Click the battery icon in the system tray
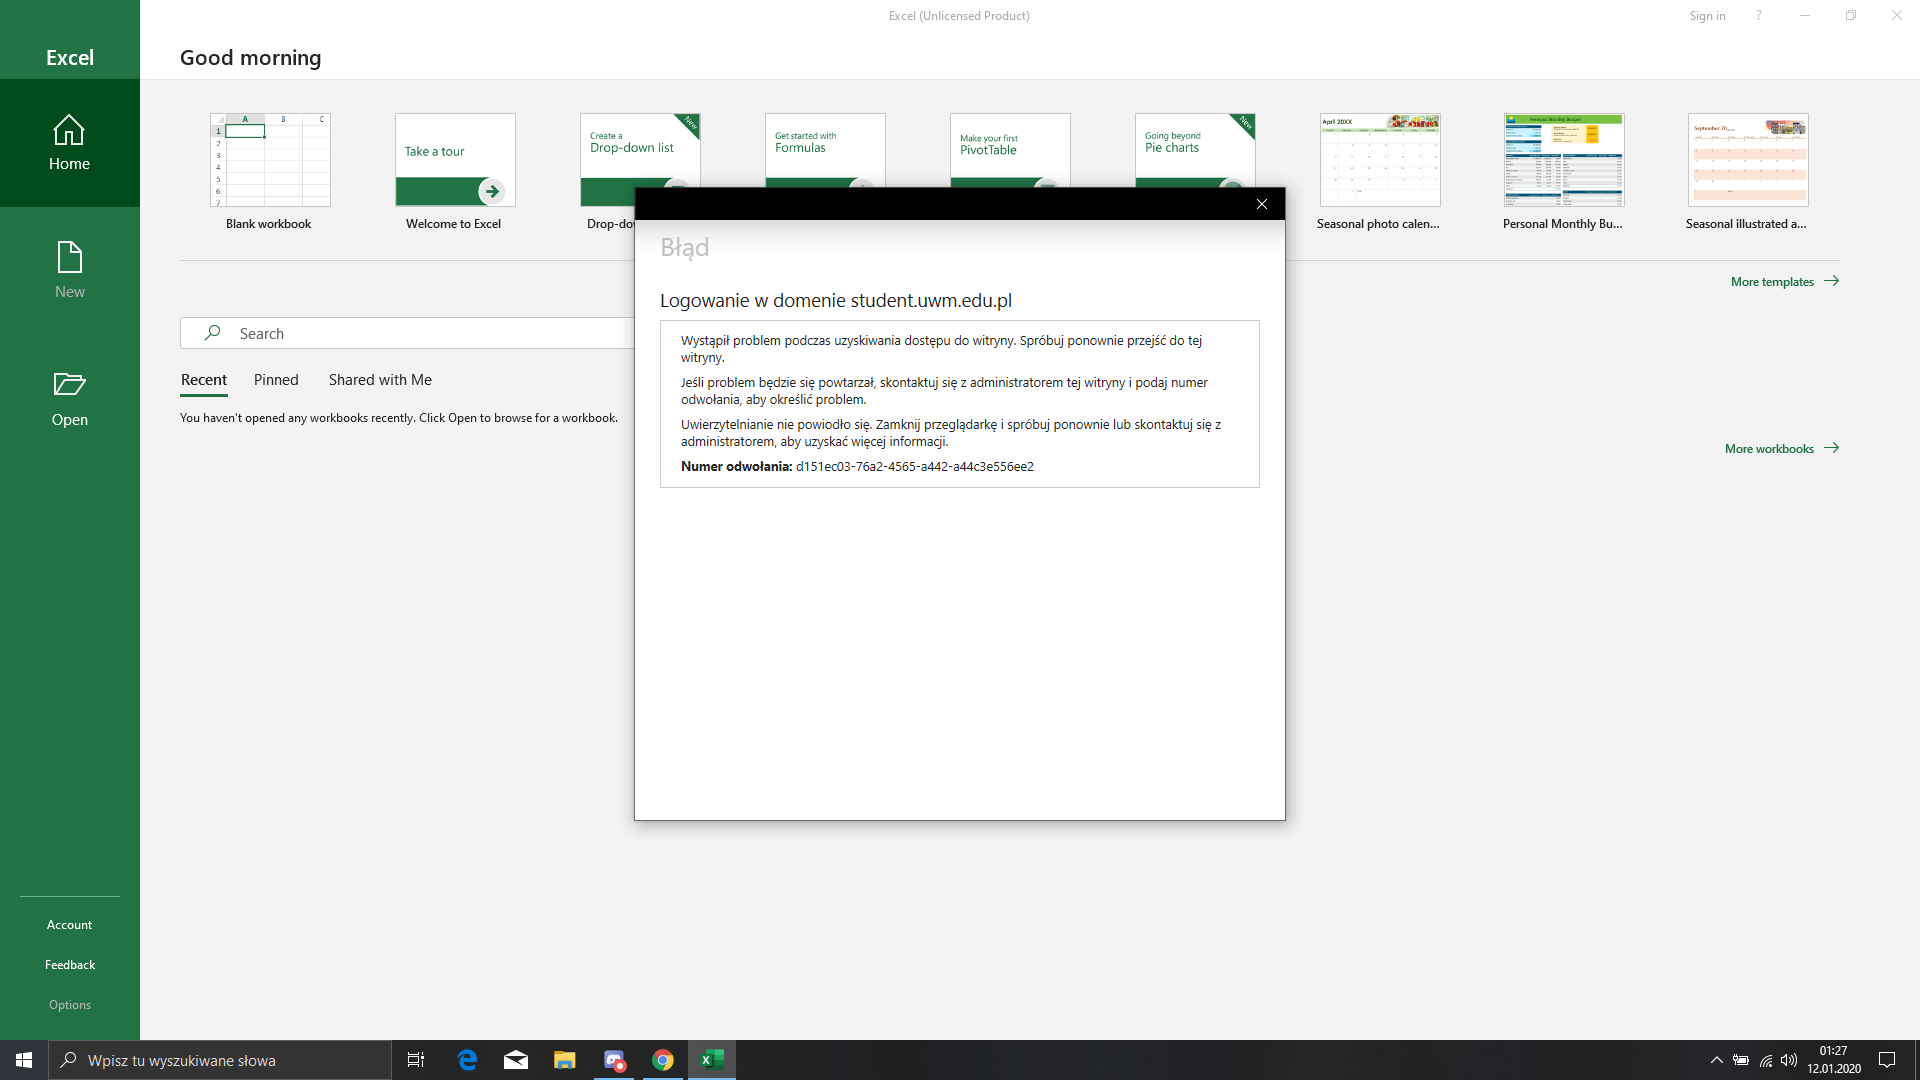Screen dimensions: 1920x1080 (1741, 1060)
